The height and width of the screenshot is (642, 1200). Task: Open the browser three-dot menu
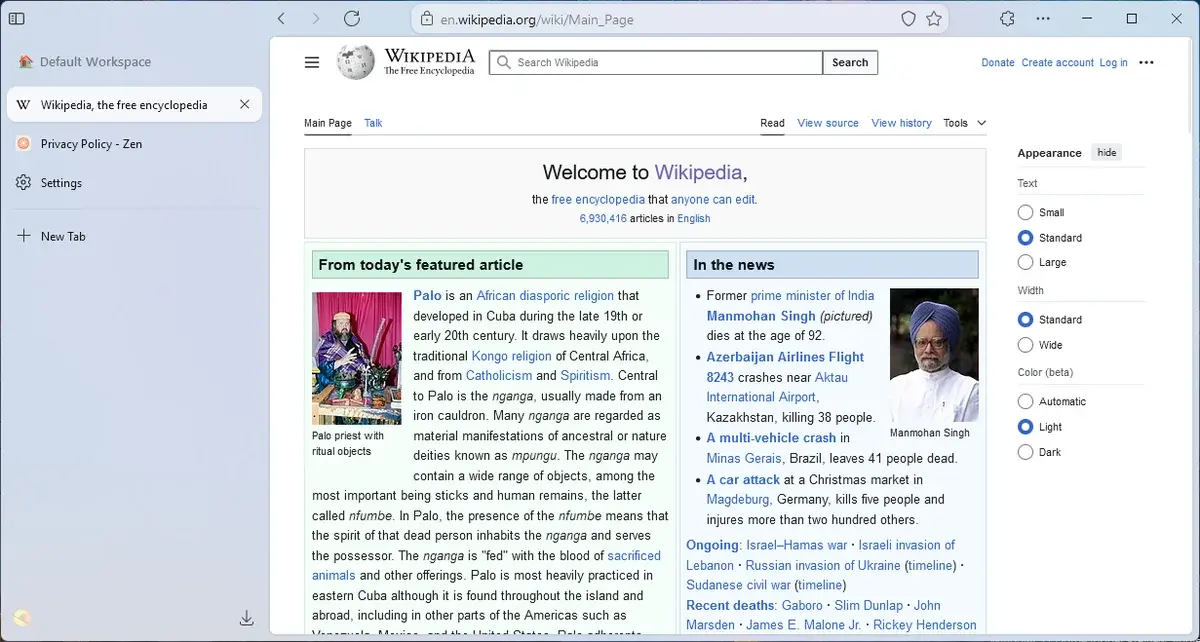(x=1043, y=18)
